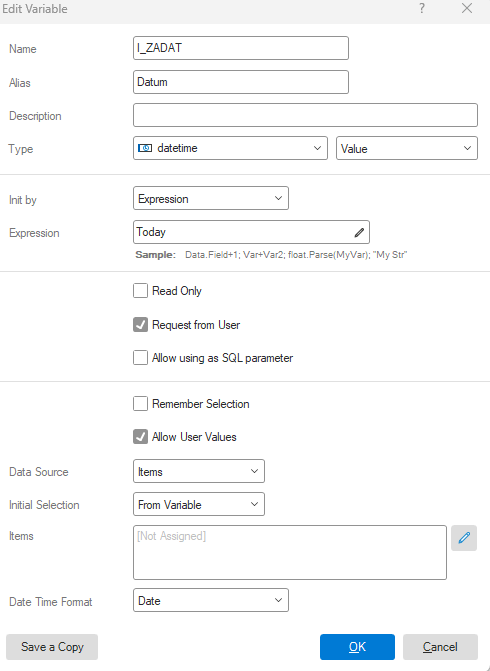Image resolution: width=490 pixels, height=671 pixels.
Task: Click the Cancel button
Action: point(440,647)
